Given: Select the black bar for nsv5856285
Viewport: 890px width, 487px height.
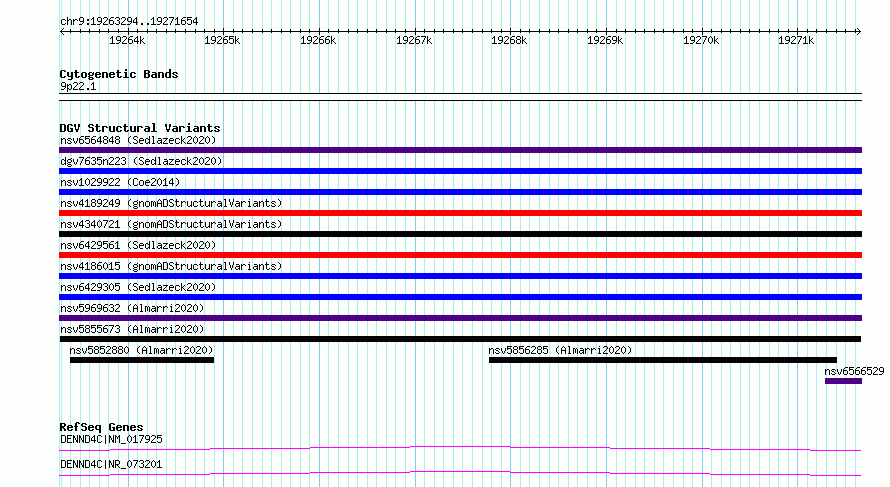Looking at the screenshot, I should pyautogui.click(x=663, y=360).
